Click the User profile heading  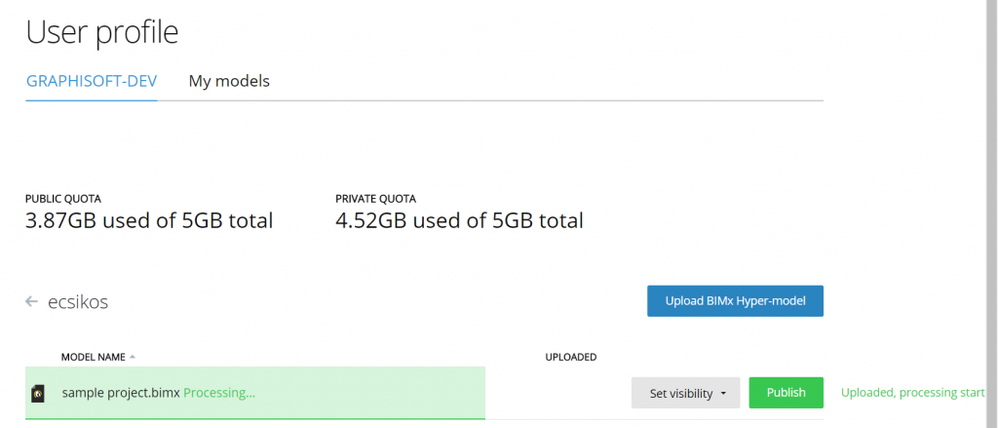coord(102,32)
